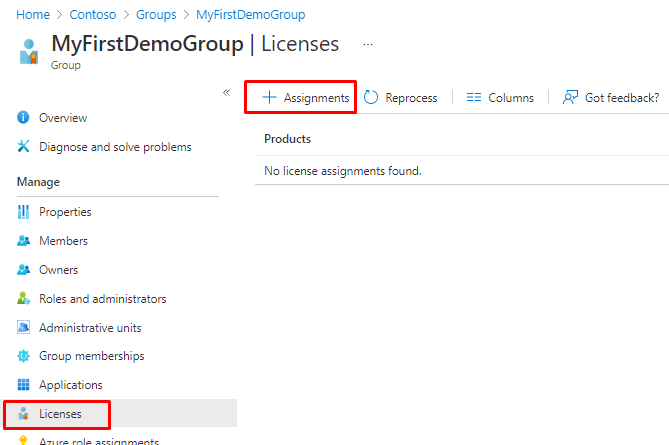Open the Owners menu item
This screenshot has height=445, width=669.
click(58, 270)
